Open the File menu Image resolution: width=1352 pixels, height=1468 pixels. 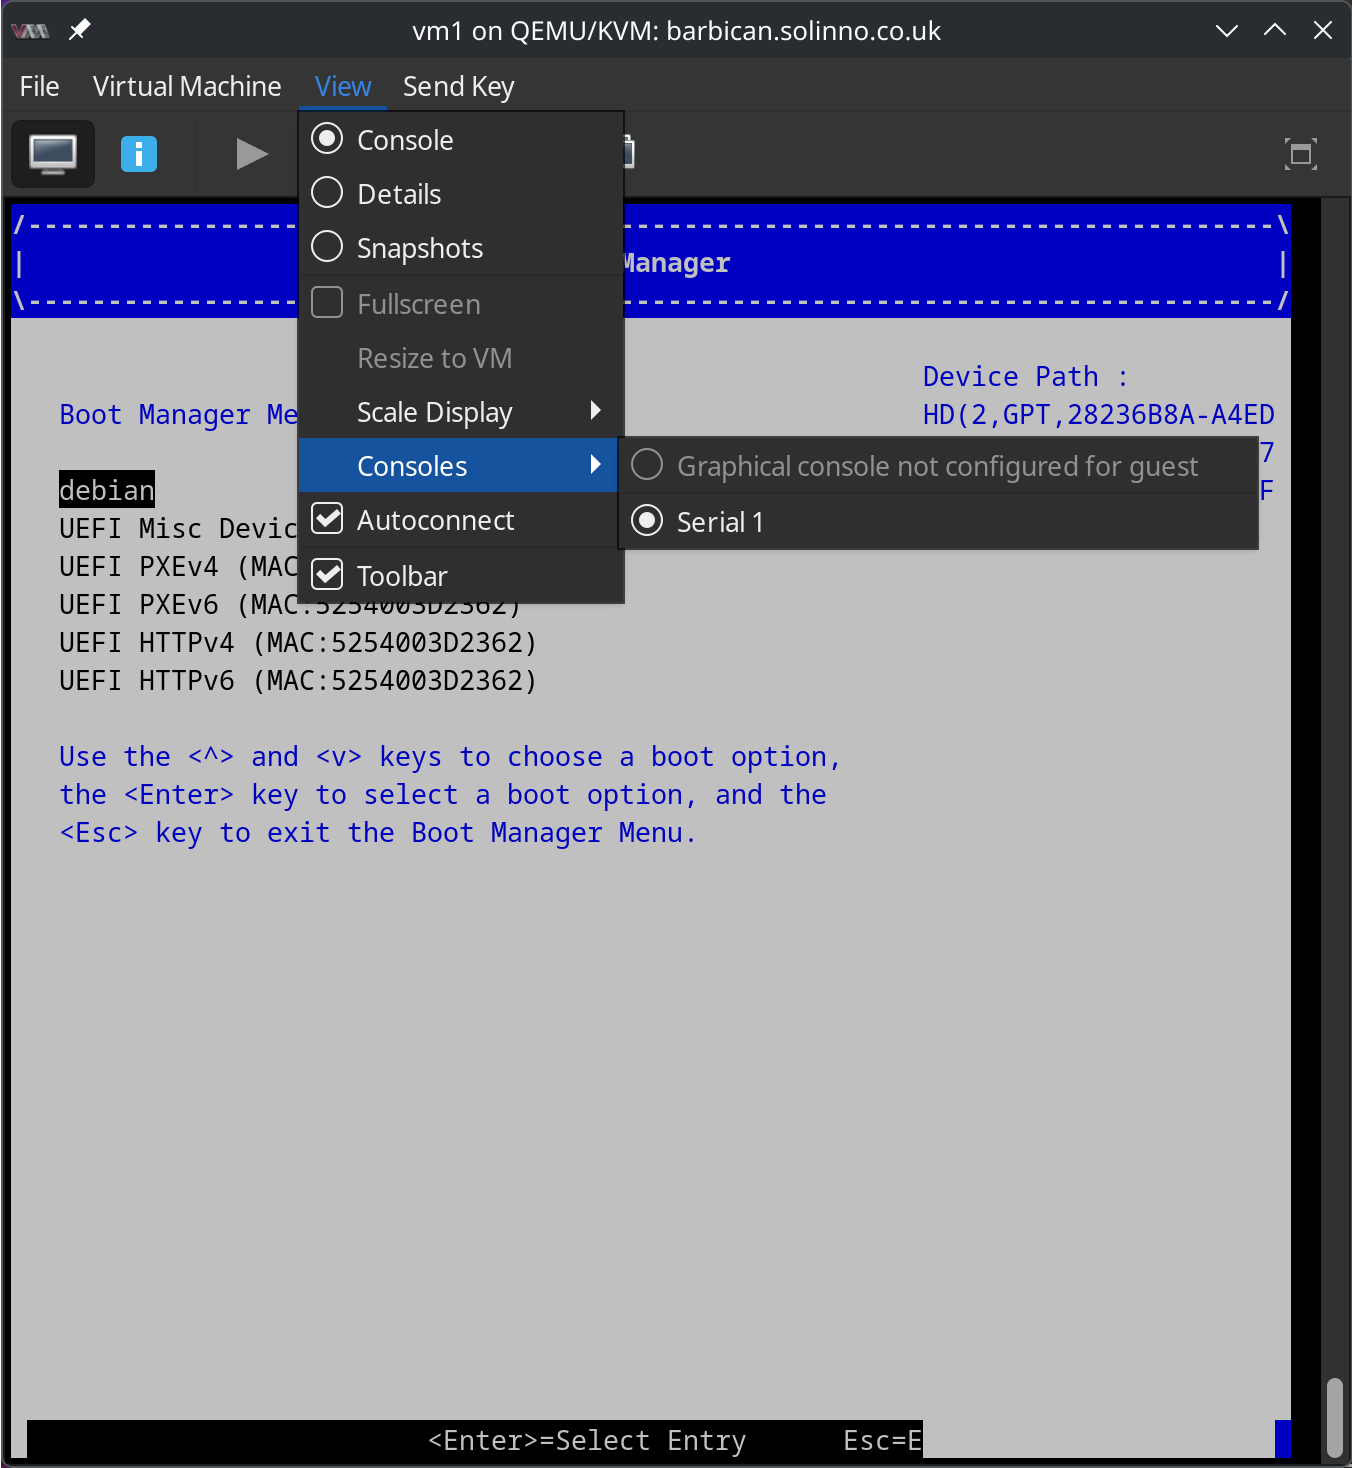tap(39, 86)
